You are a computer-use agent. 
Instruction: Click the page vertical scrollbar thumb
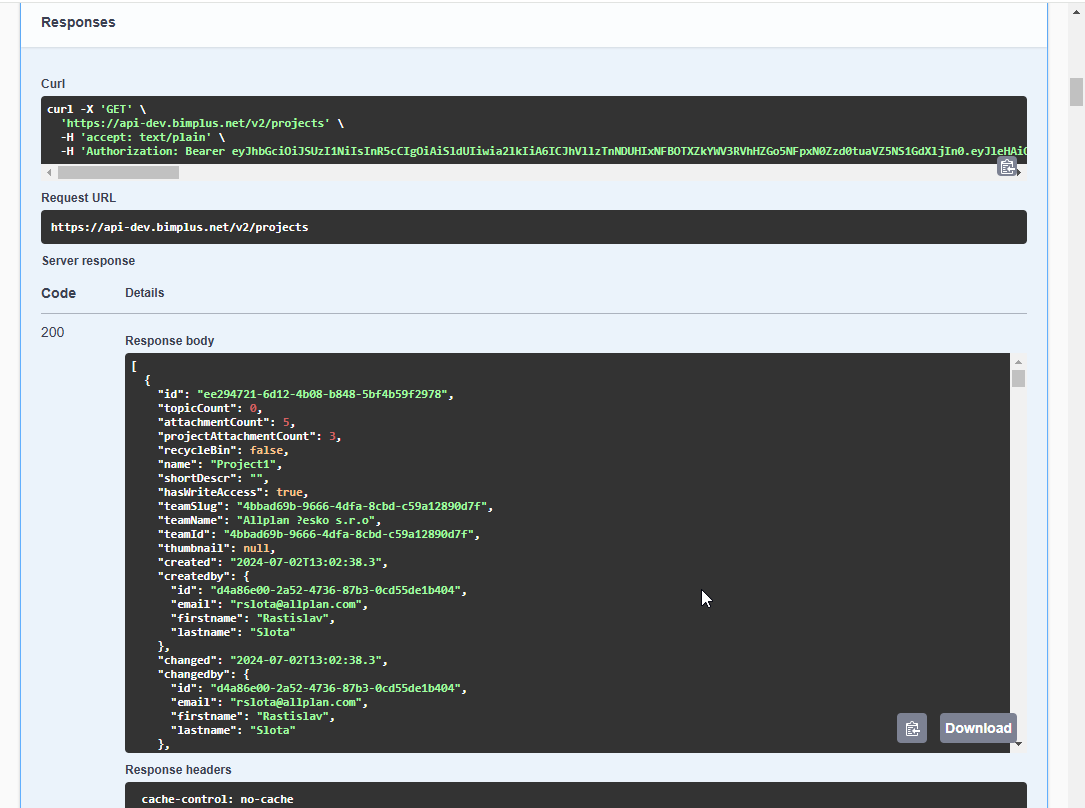click(1076, 92)
